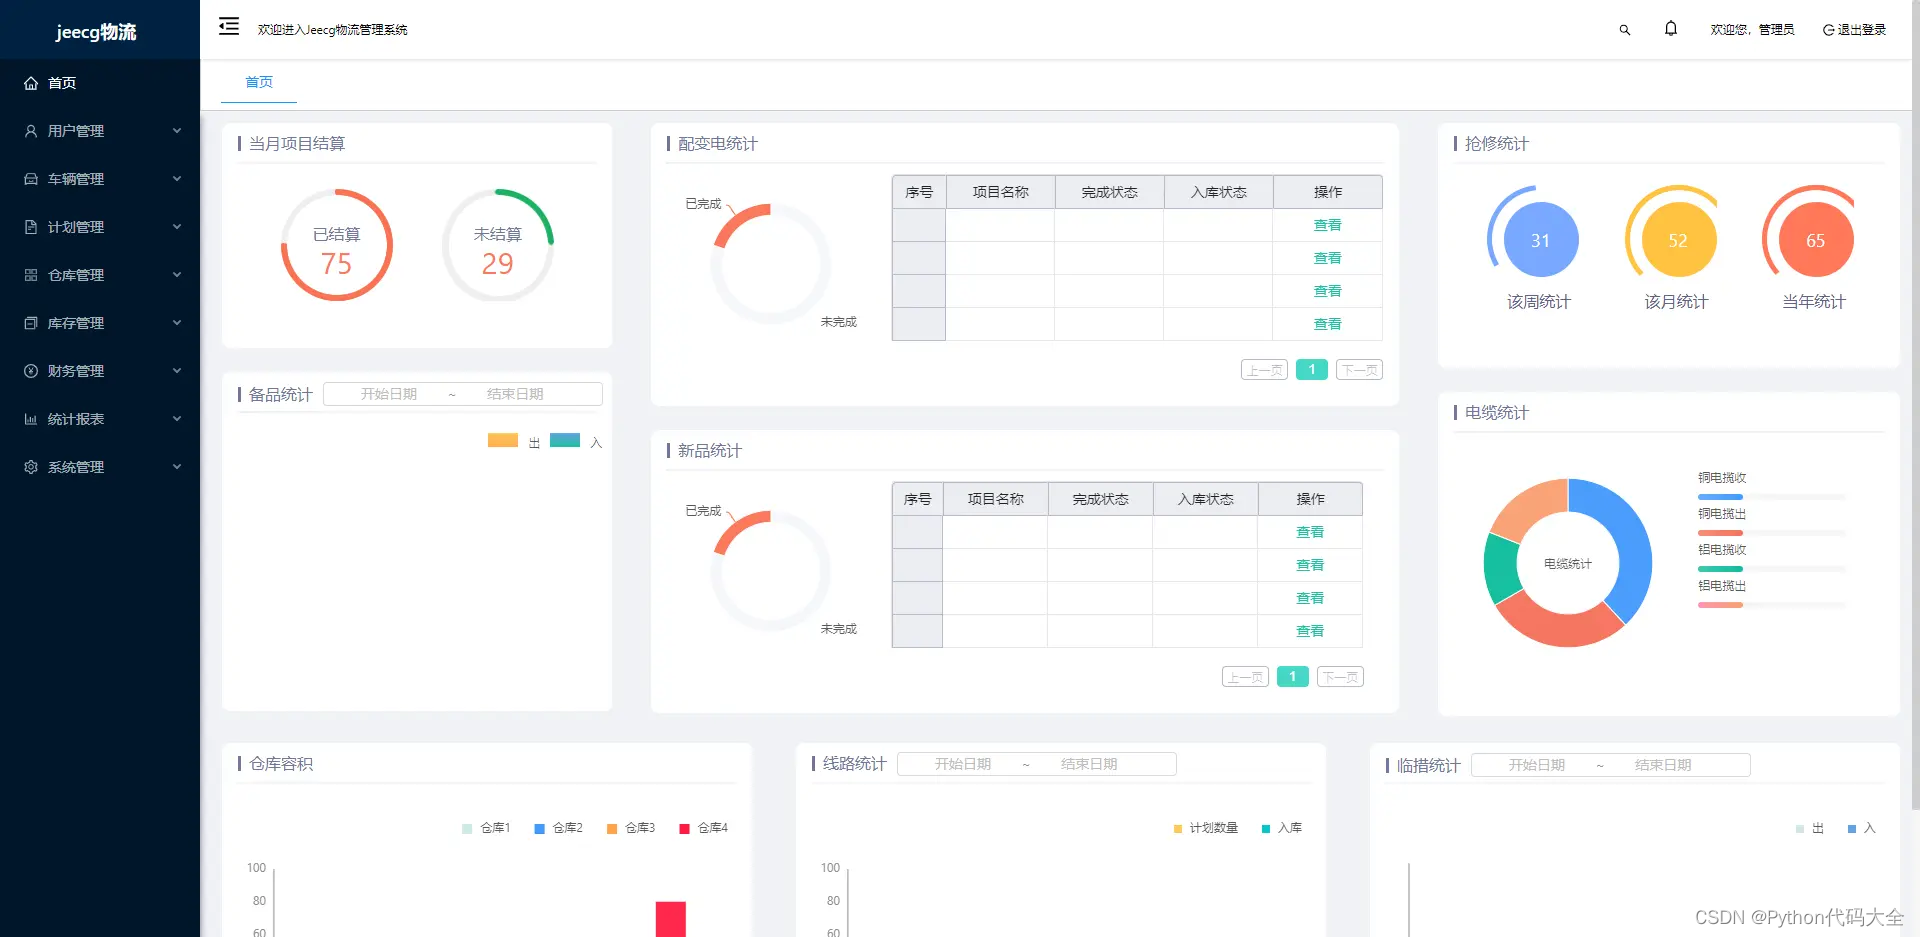Viewport: 1920px width, 937px height.
Task: Click the yellow 该月统计 circle showing 52
Action: click(x=1678, y=240)
